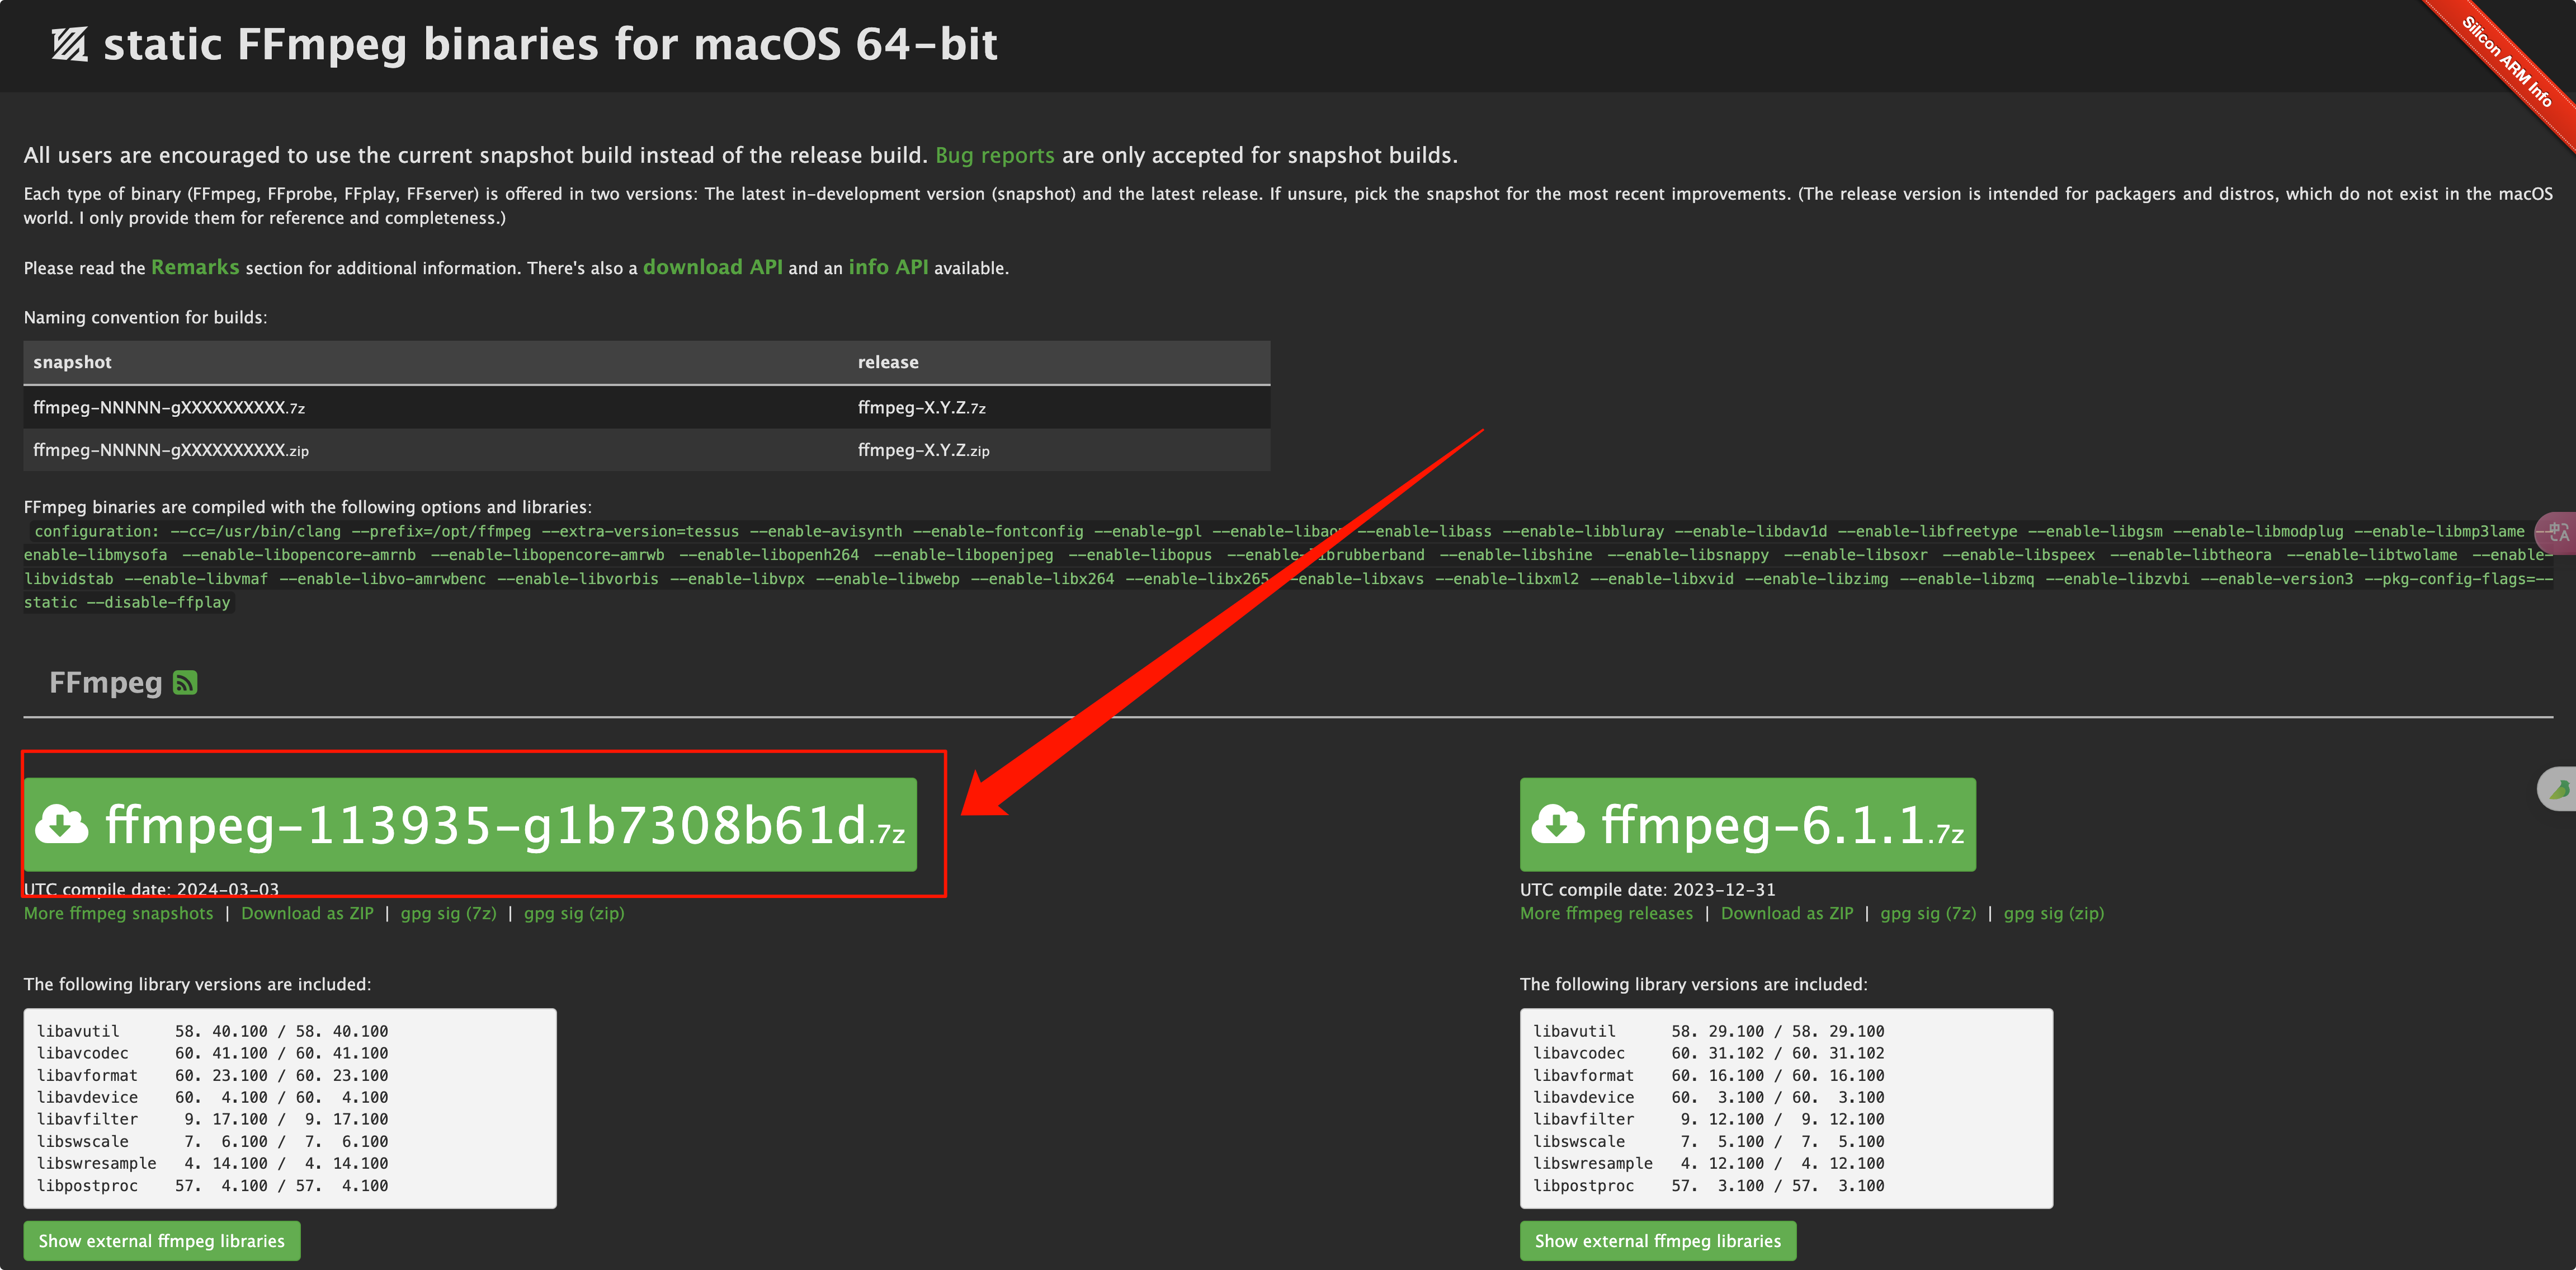This screenshot has width=2576, height=1270.
Task: Show external ffmpeg libraries for snapshot
Action: [162, 1241]
